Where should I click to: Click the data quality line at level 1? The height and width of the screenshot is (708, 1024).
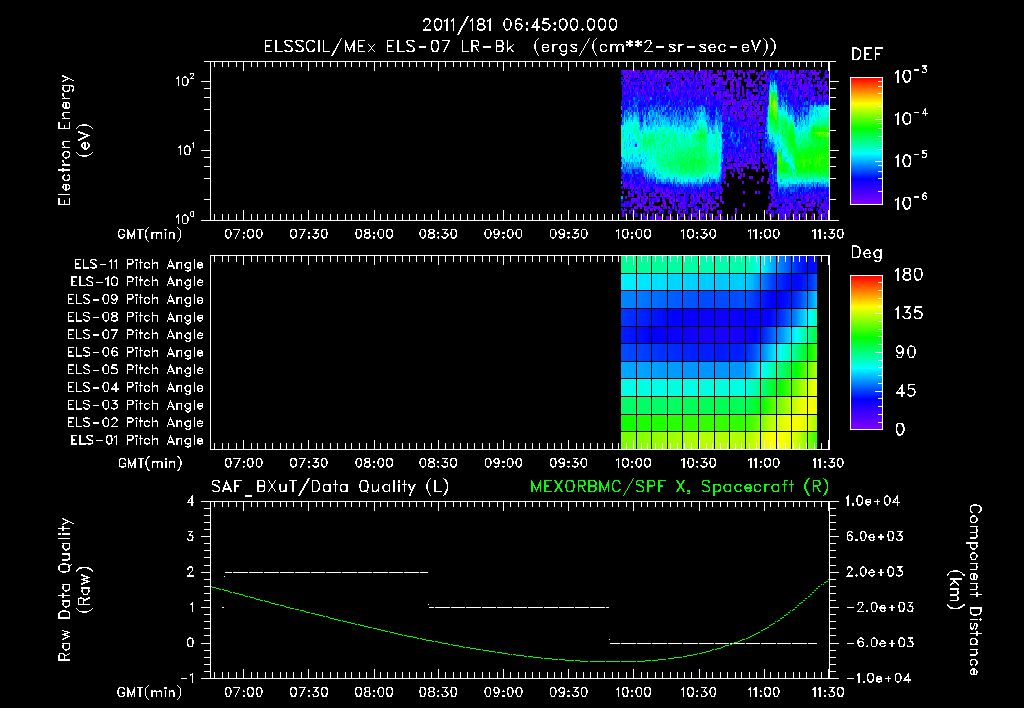click(519, 607)
